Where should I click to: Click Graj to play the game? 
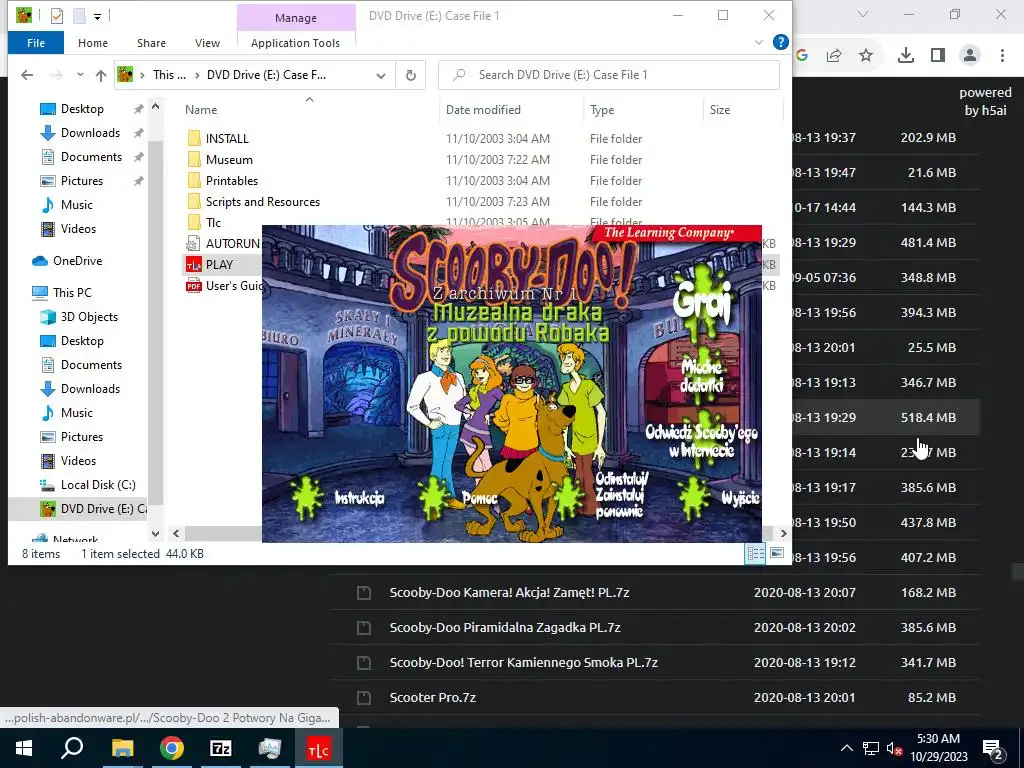click(x=702, y=302)
